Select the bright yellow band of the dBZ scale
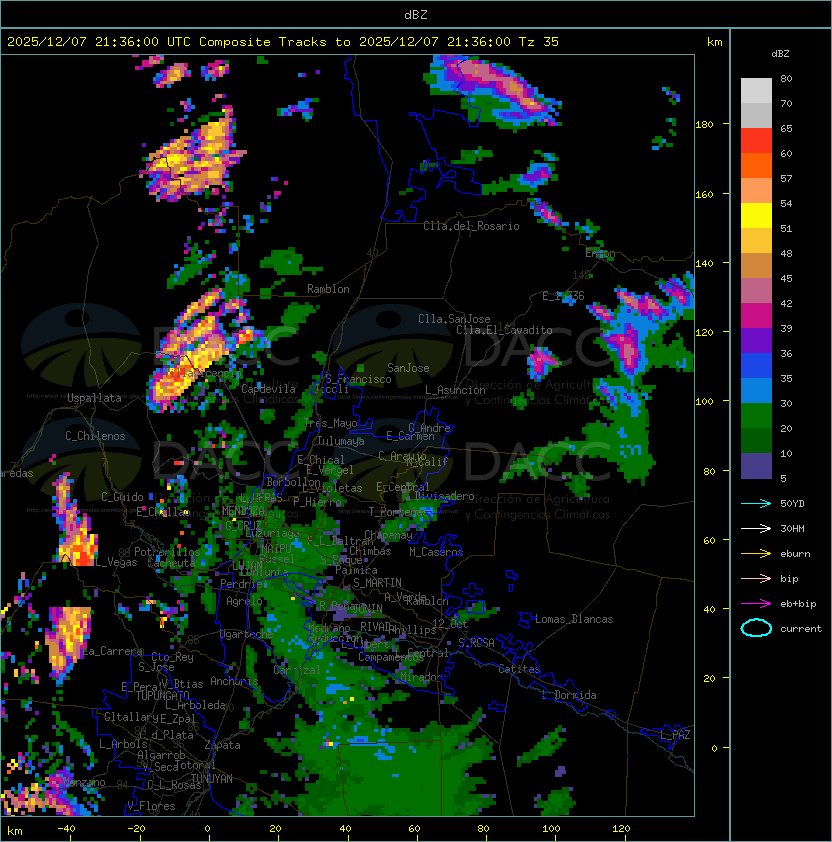The width and height of the screenshot is (832, 842). pyautogui.click(x=756, y=216)
